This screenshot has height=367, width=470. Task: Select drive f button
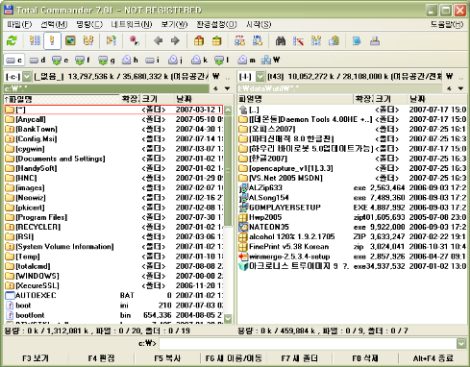[x=83, y=60]
